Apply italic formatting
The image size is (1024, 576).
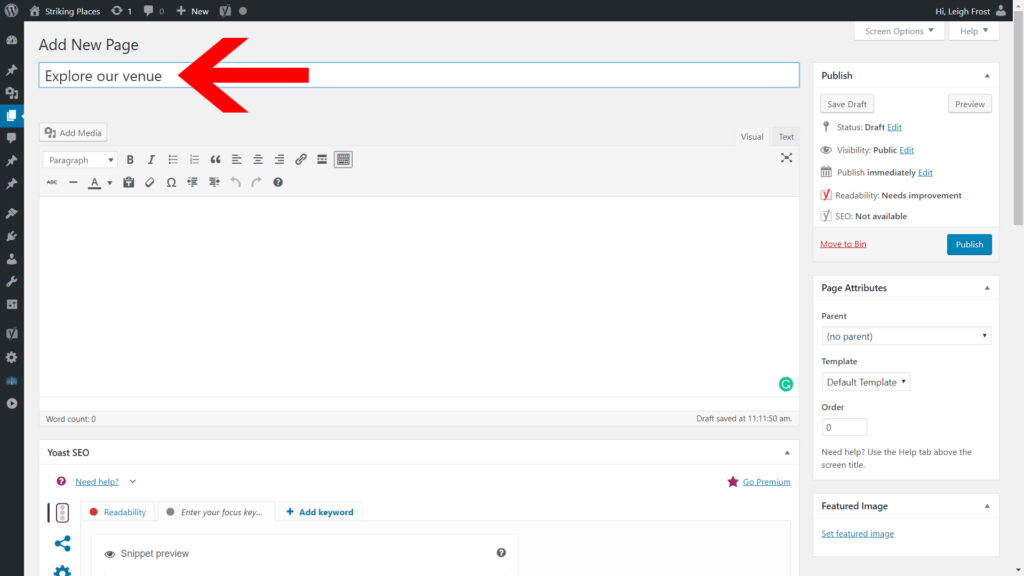click(151, 160)
